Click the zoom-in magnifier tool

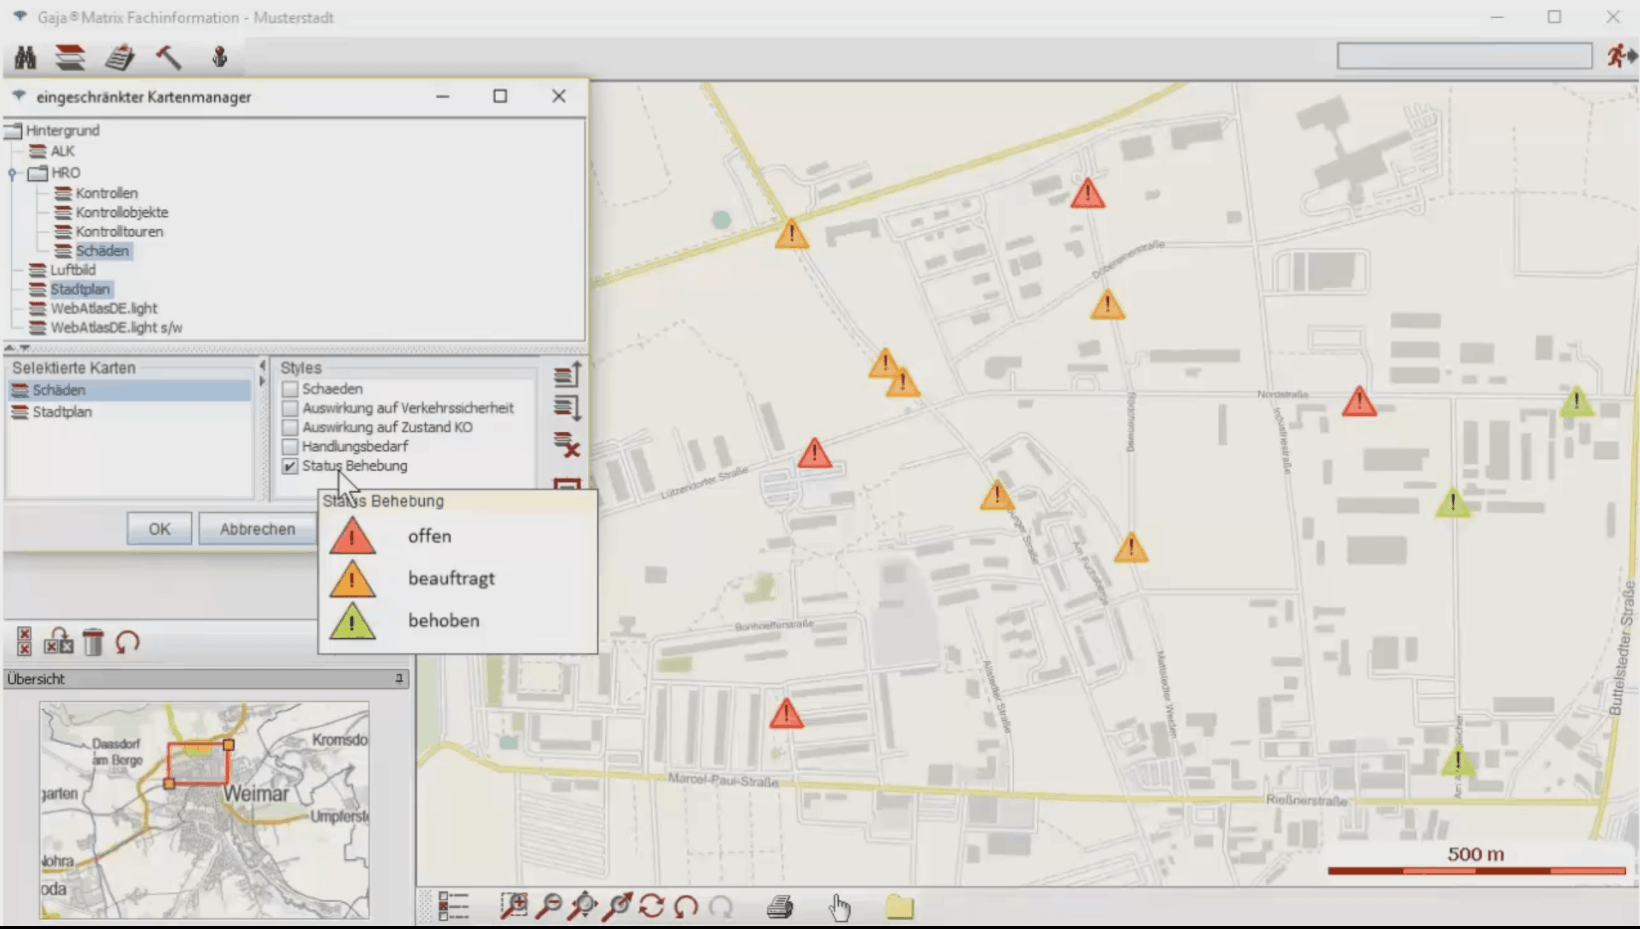514,906
